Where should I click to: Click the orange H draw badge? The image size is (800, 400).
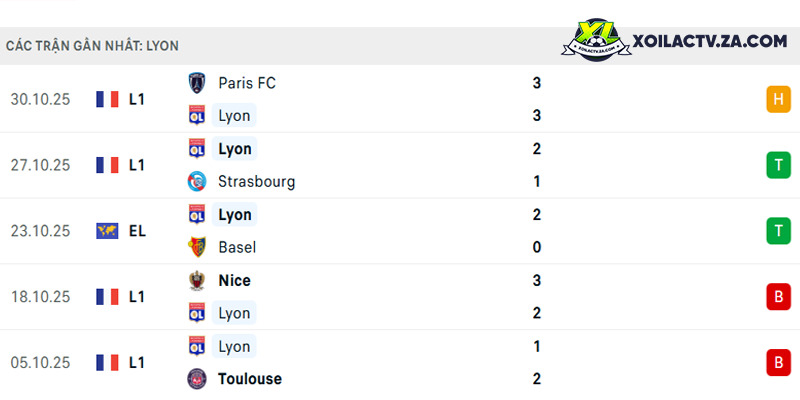point(778,99)
